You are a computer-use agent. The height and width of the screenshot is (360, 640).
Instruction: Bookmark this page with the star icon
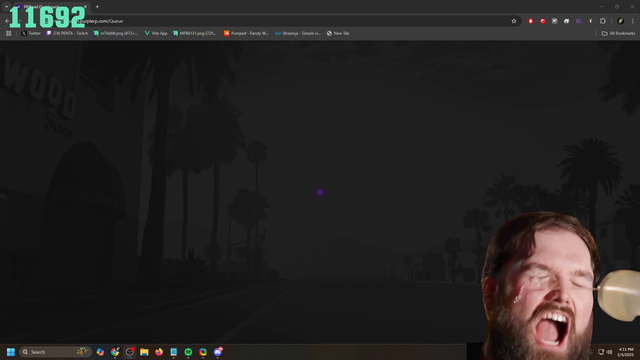[x=514, y=21]
